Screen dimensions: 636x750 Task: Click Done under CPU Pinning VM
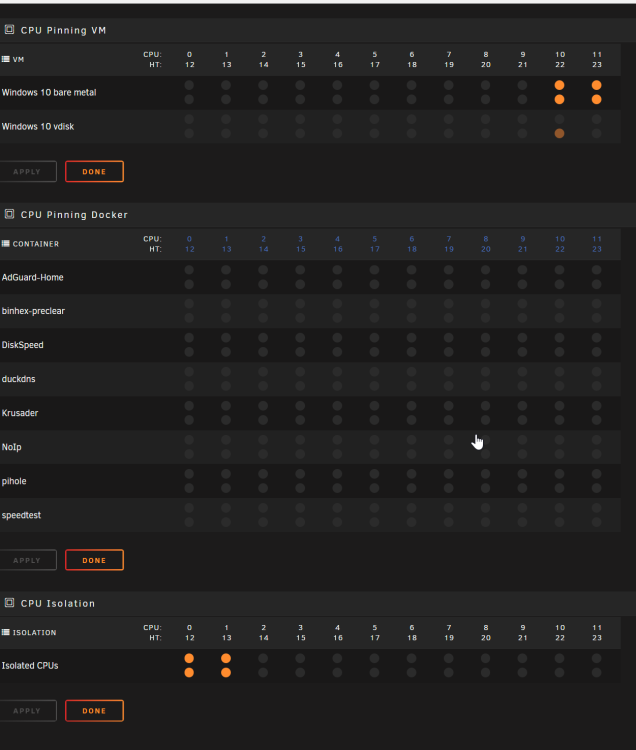point(94,172)
